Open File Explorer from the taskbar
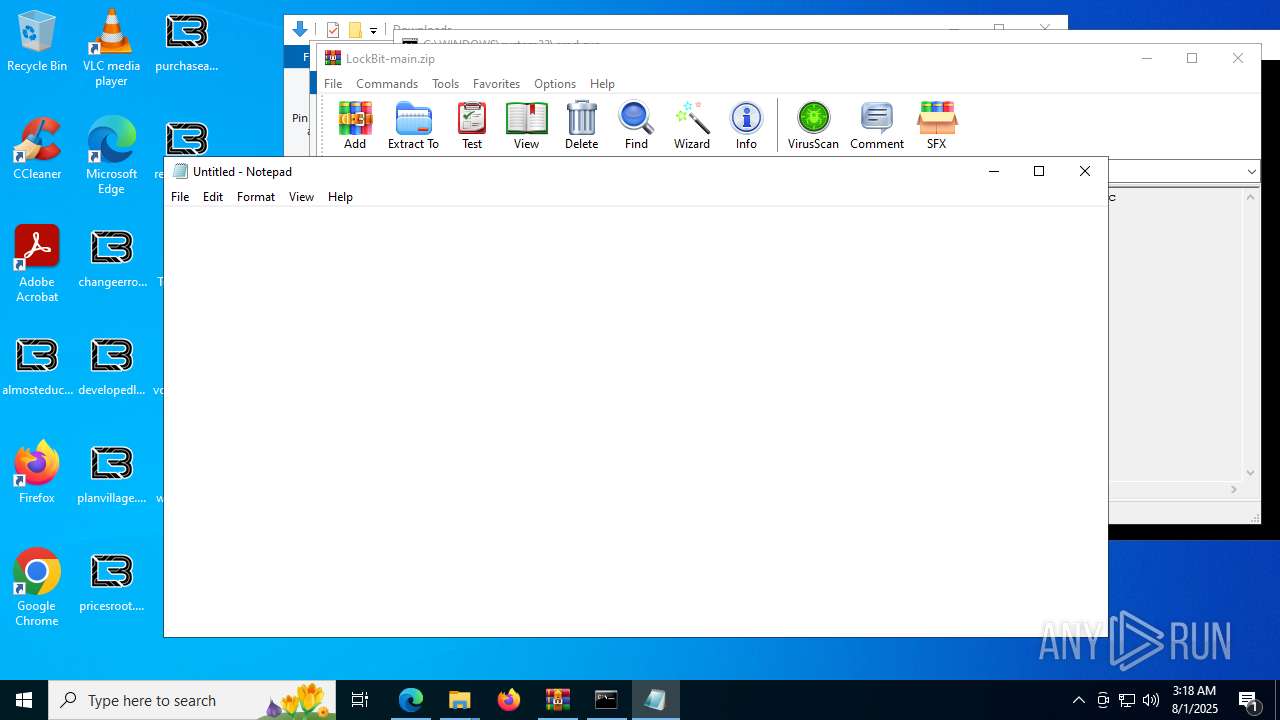Image resolution: width=1280 pixels, height=720 pixels. pyautogui.click(x=460, y=700)
